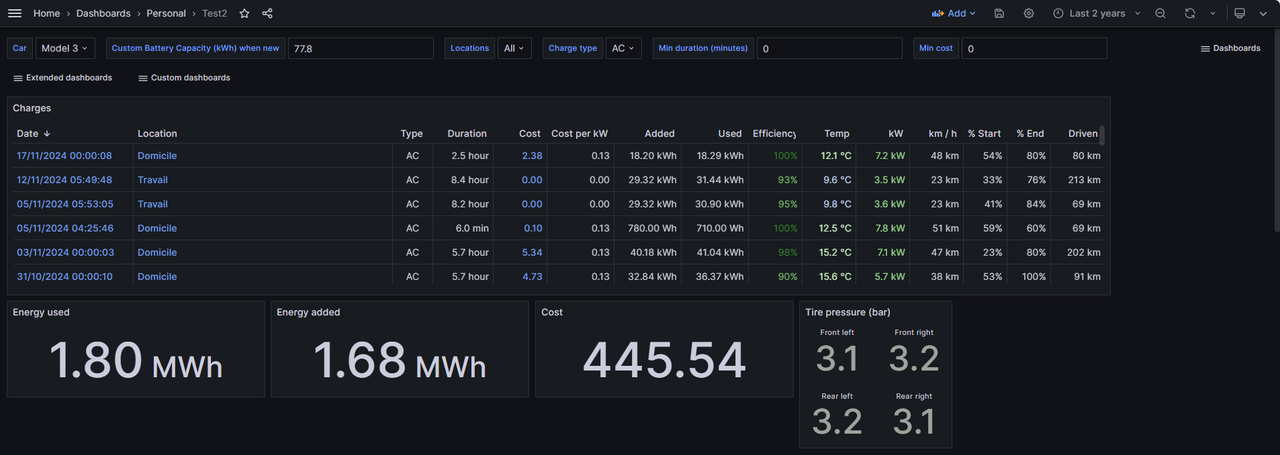1280x455 pixels.
Task: Open the Add panel dropdown
Action: [x=953, y=13]
